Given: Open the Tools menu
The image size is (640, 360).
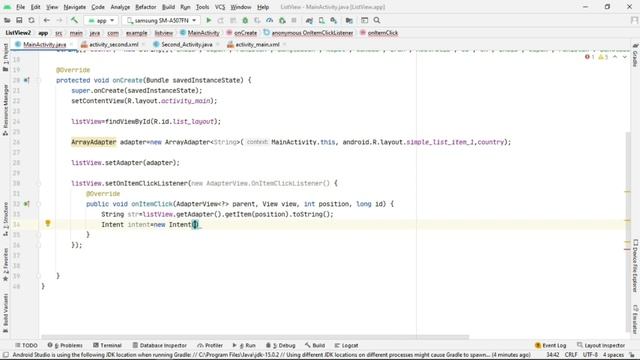Looking at the screenshot, I should (x=202, y=7).
